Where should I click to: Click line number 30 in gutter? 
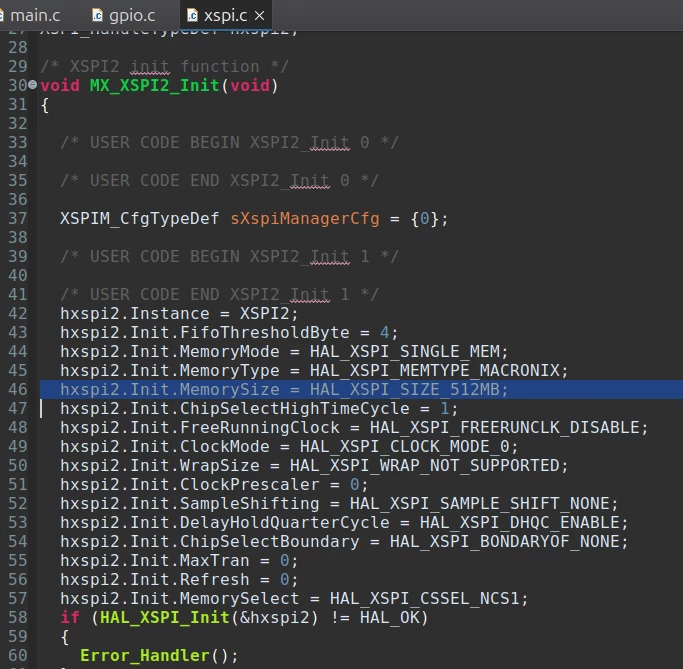point(17,85)
